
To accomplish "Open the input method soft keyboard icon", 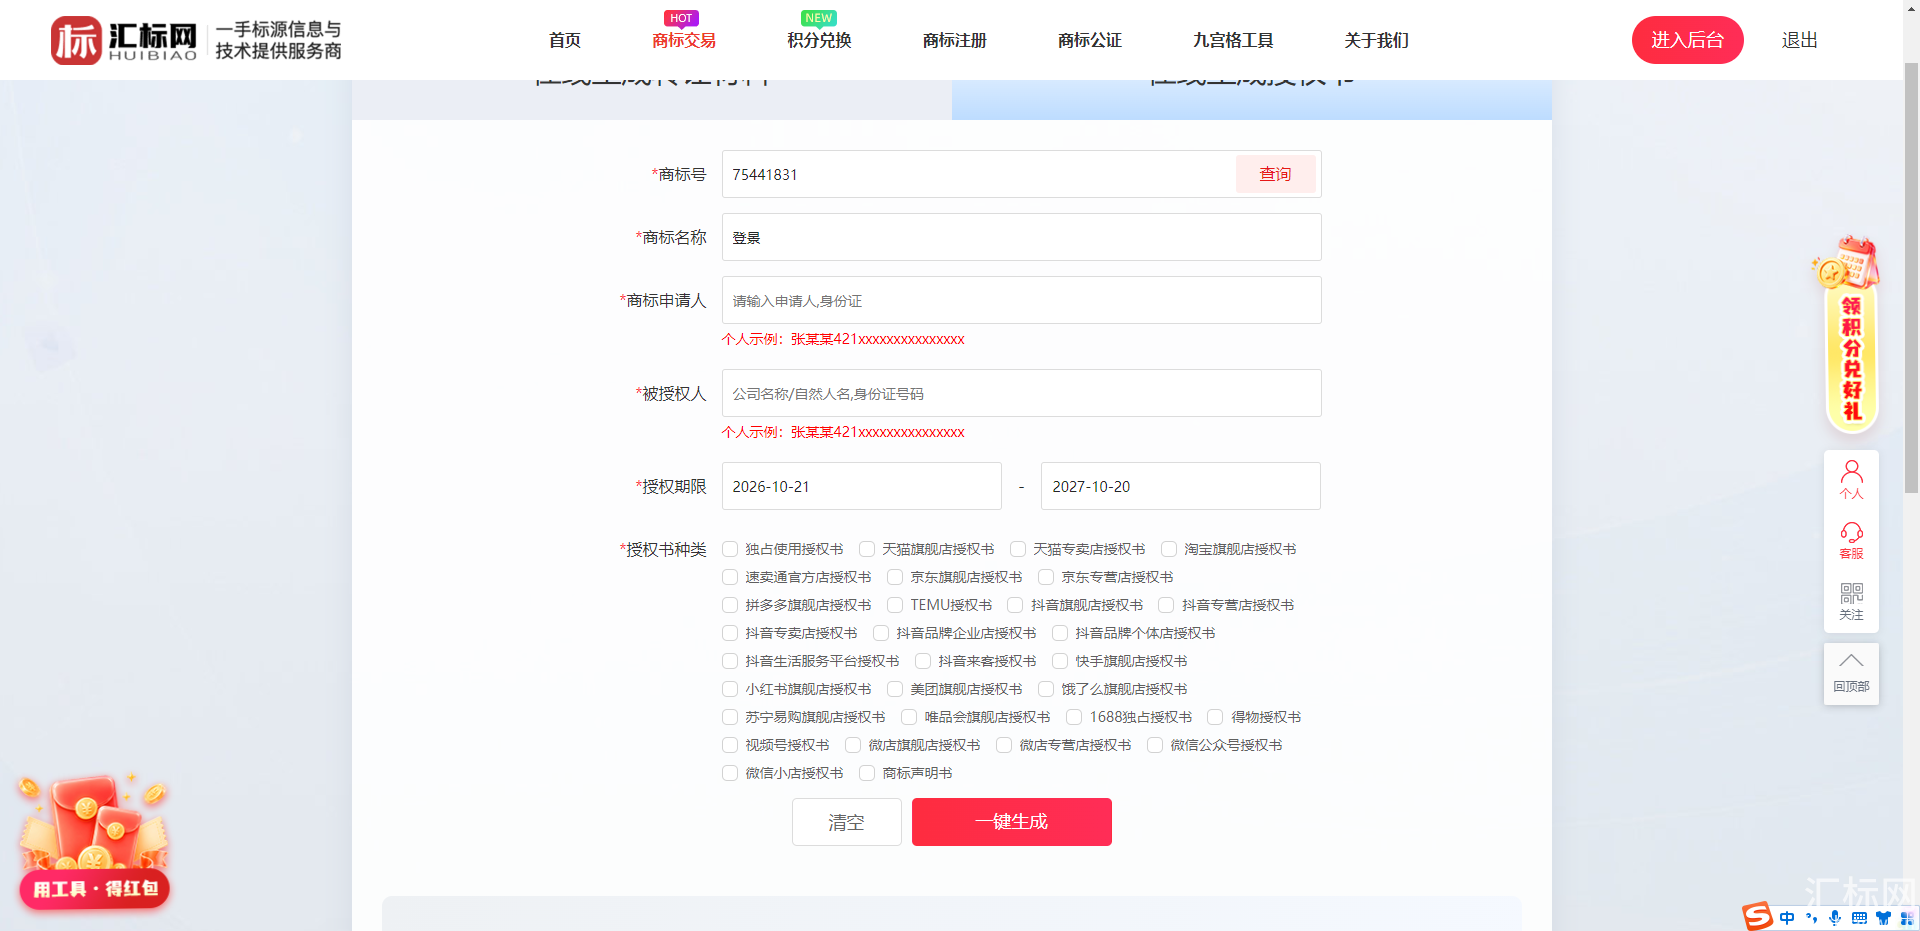I will [x=1859, y=918].
